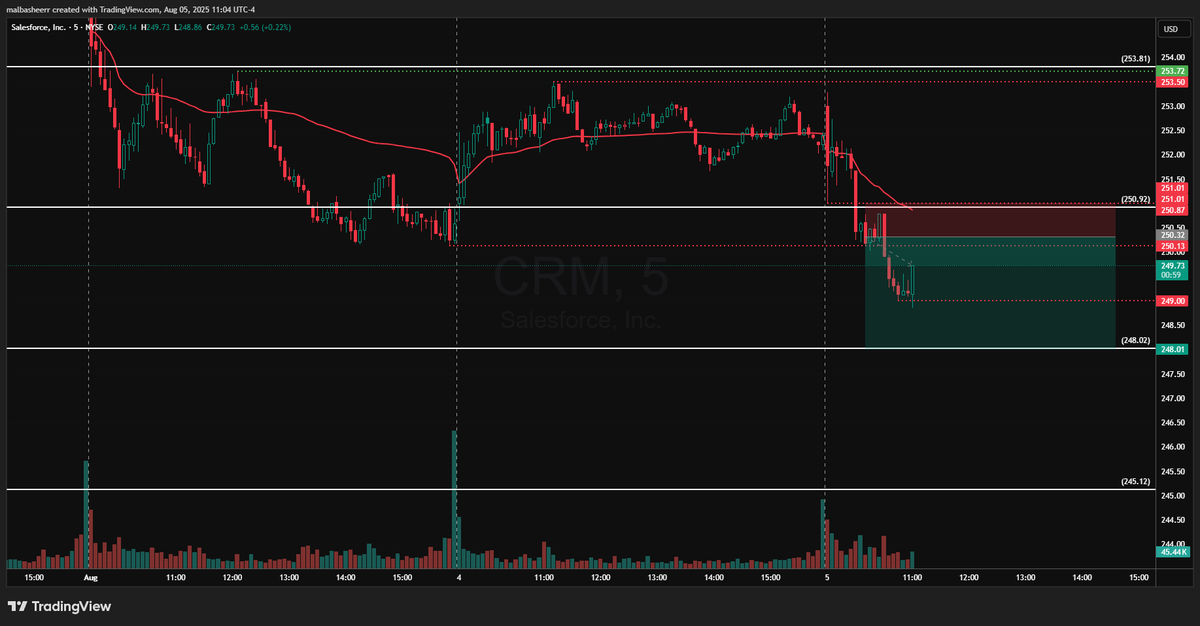Click the 247.50 price axis label
The image size is (1200, 626).
[x=1172, y=374]
